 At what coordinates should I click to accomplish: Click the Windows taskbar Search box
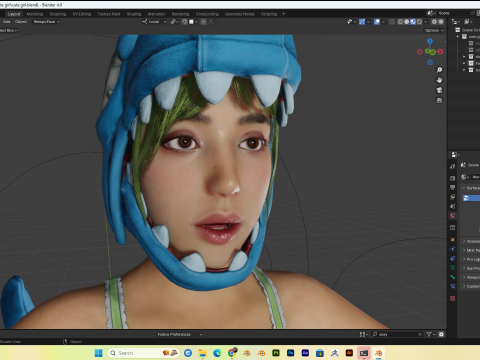pos(143,353)
